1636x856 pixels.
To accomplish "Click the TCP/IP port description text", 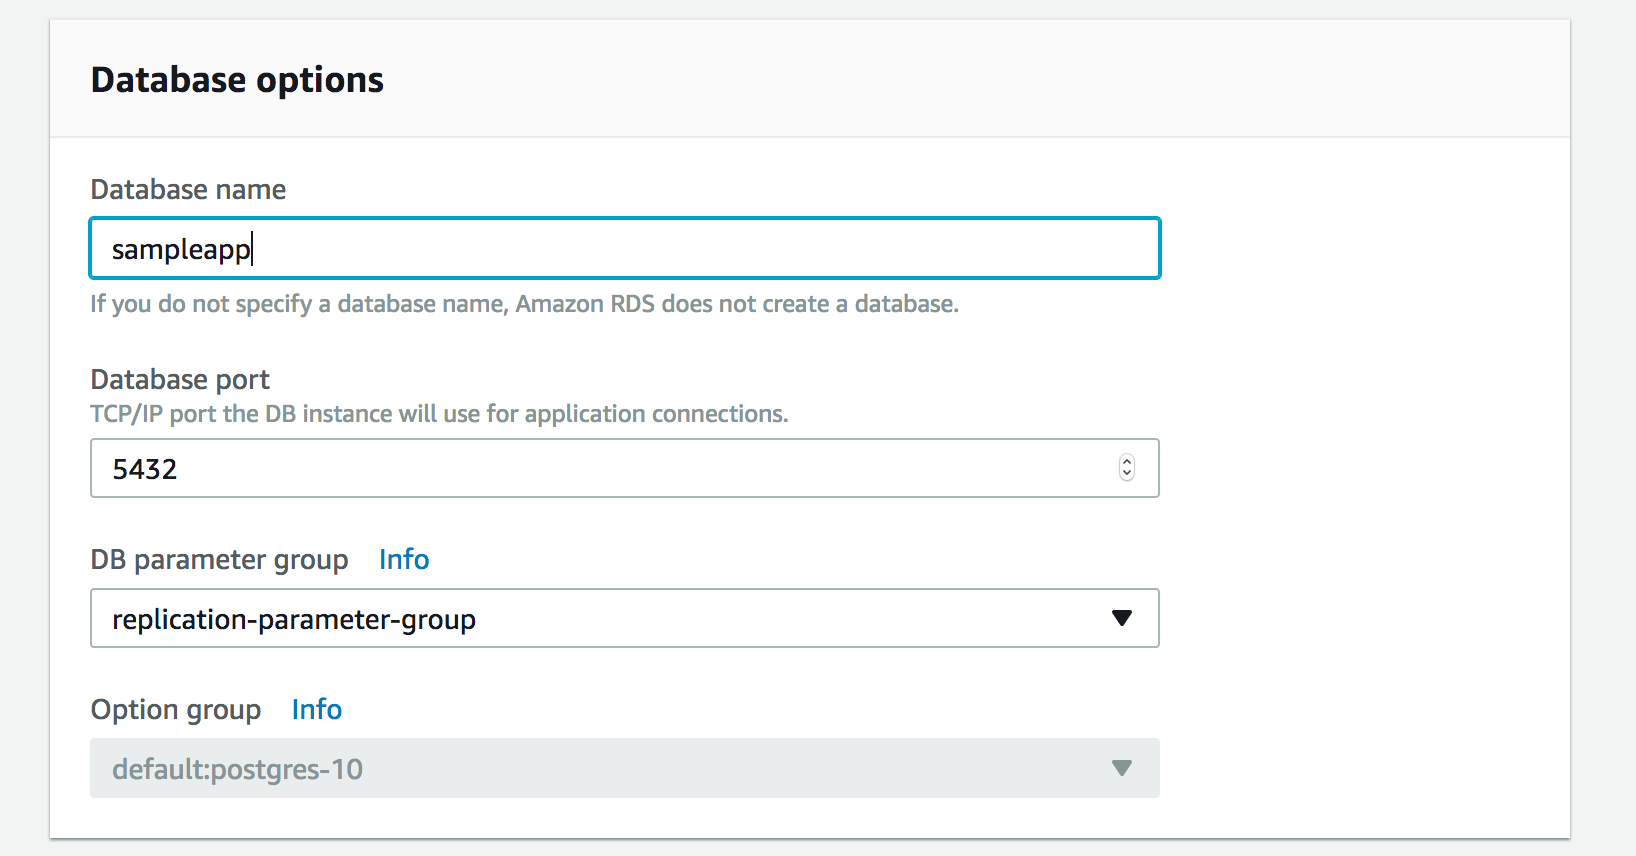I will click(439, 414).
